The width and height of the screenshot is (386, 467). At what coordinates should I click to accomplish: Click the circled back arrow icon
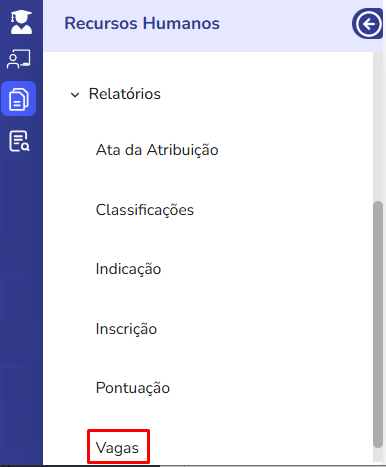tap(368, 24)
